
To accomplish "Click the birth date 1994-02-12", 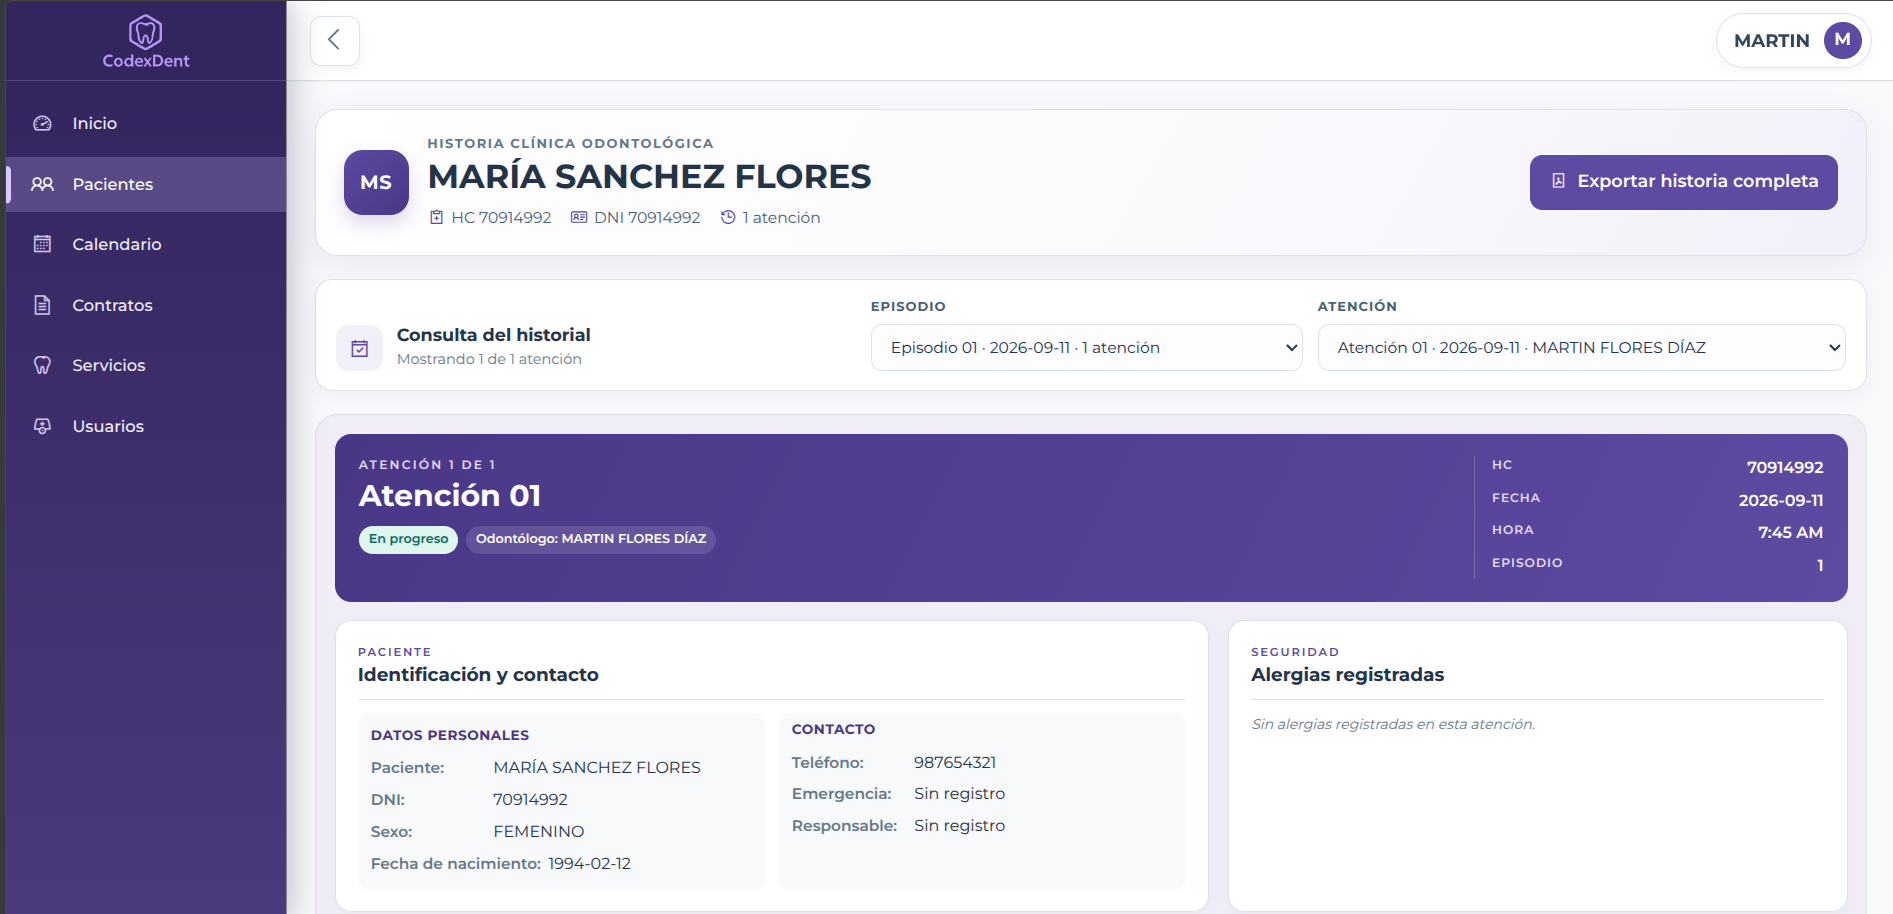I will click(x=589, y=863).
